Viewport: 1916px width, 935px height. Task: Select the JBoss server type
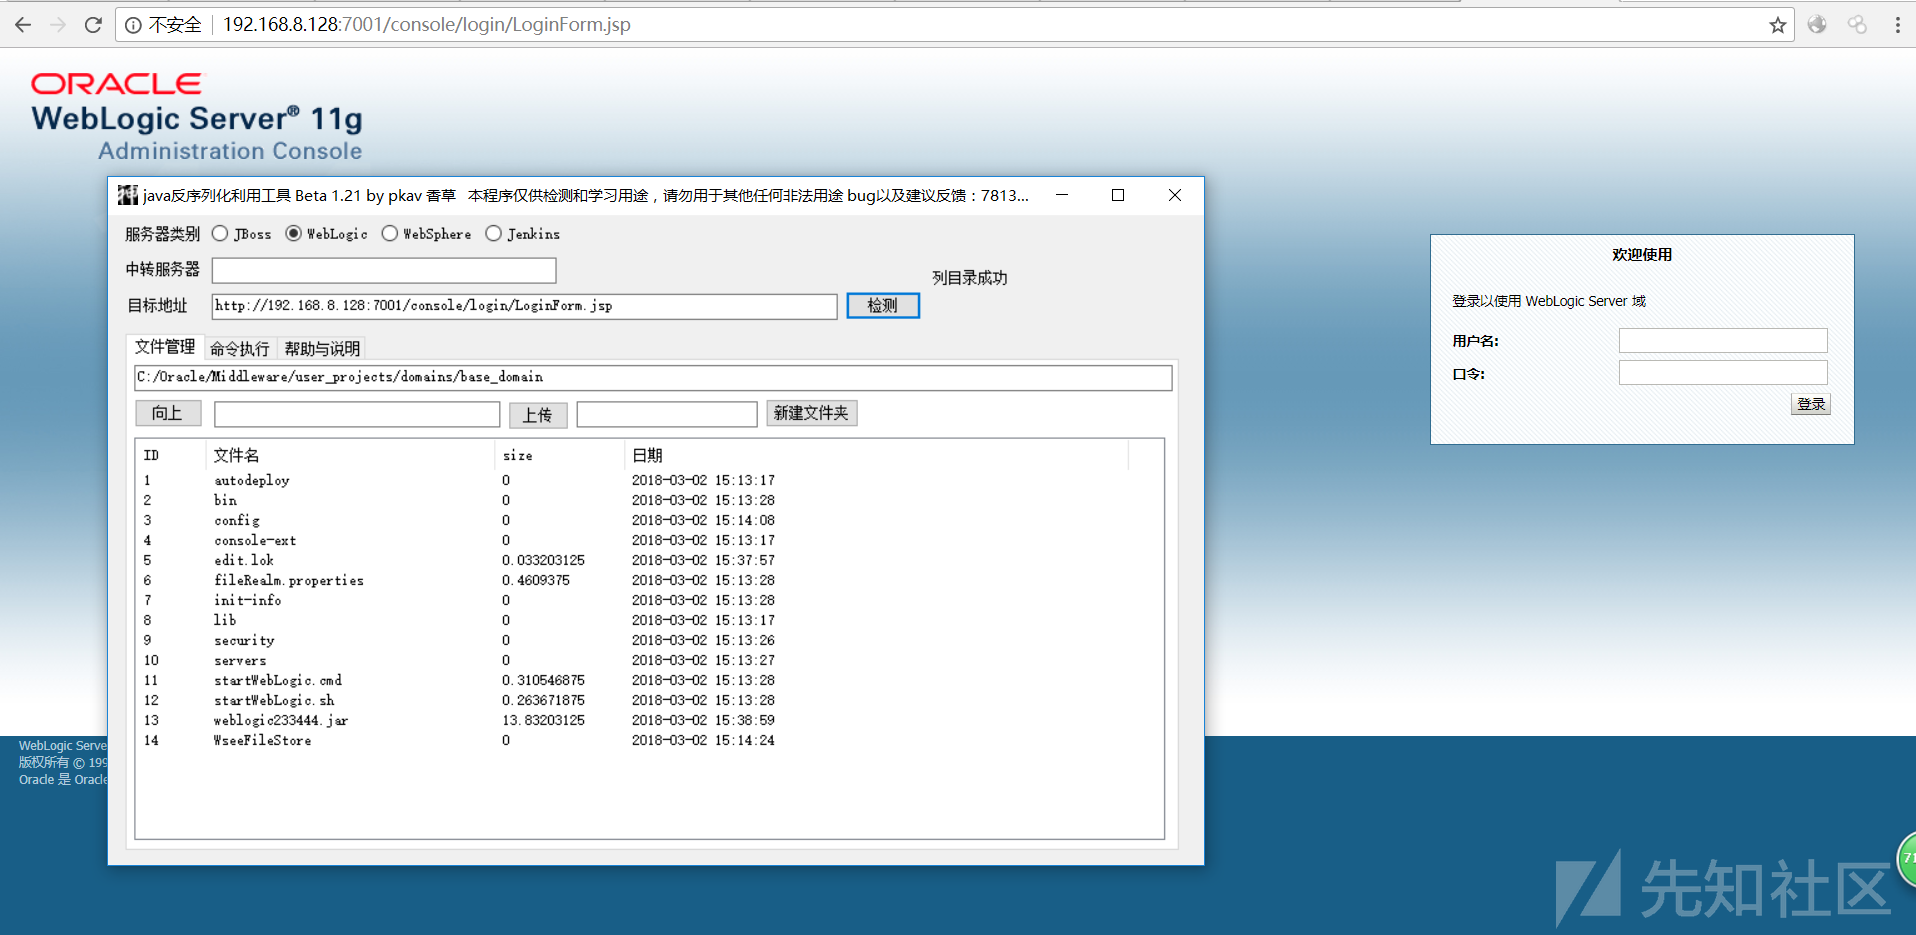point(220,234)
